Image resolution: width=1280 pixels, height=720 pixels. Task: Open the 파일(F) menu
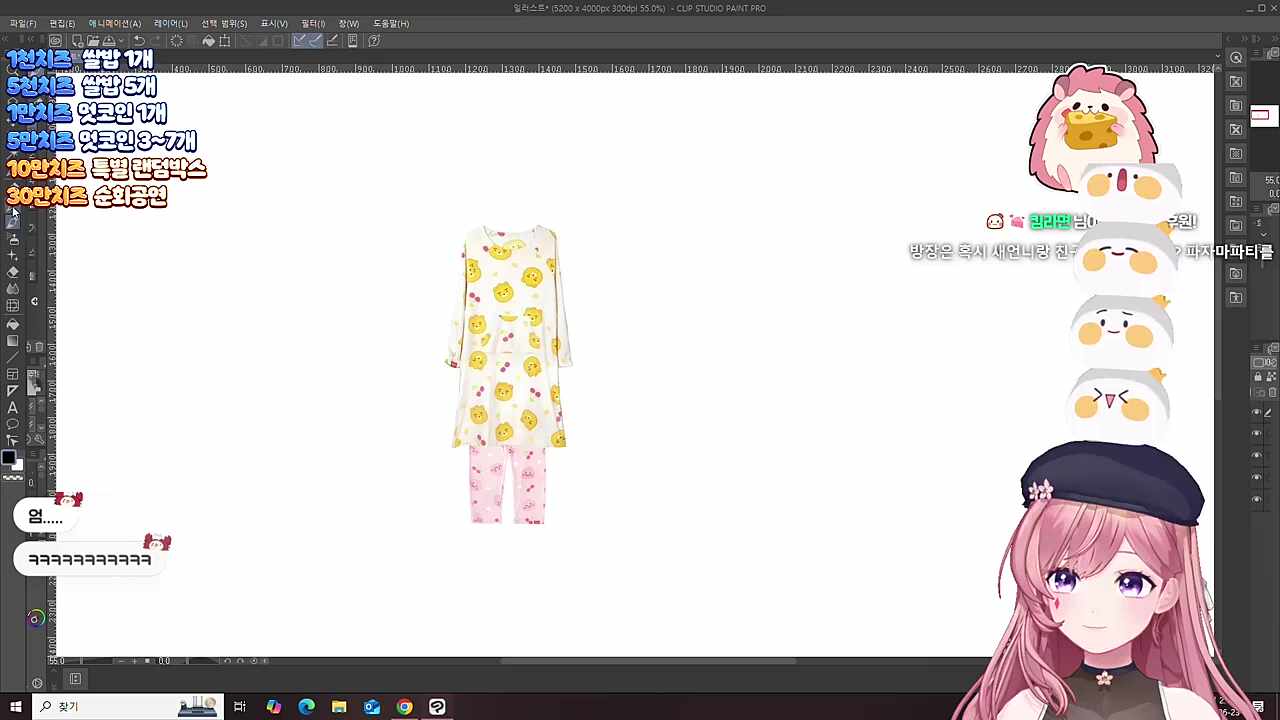coord(23,23)
